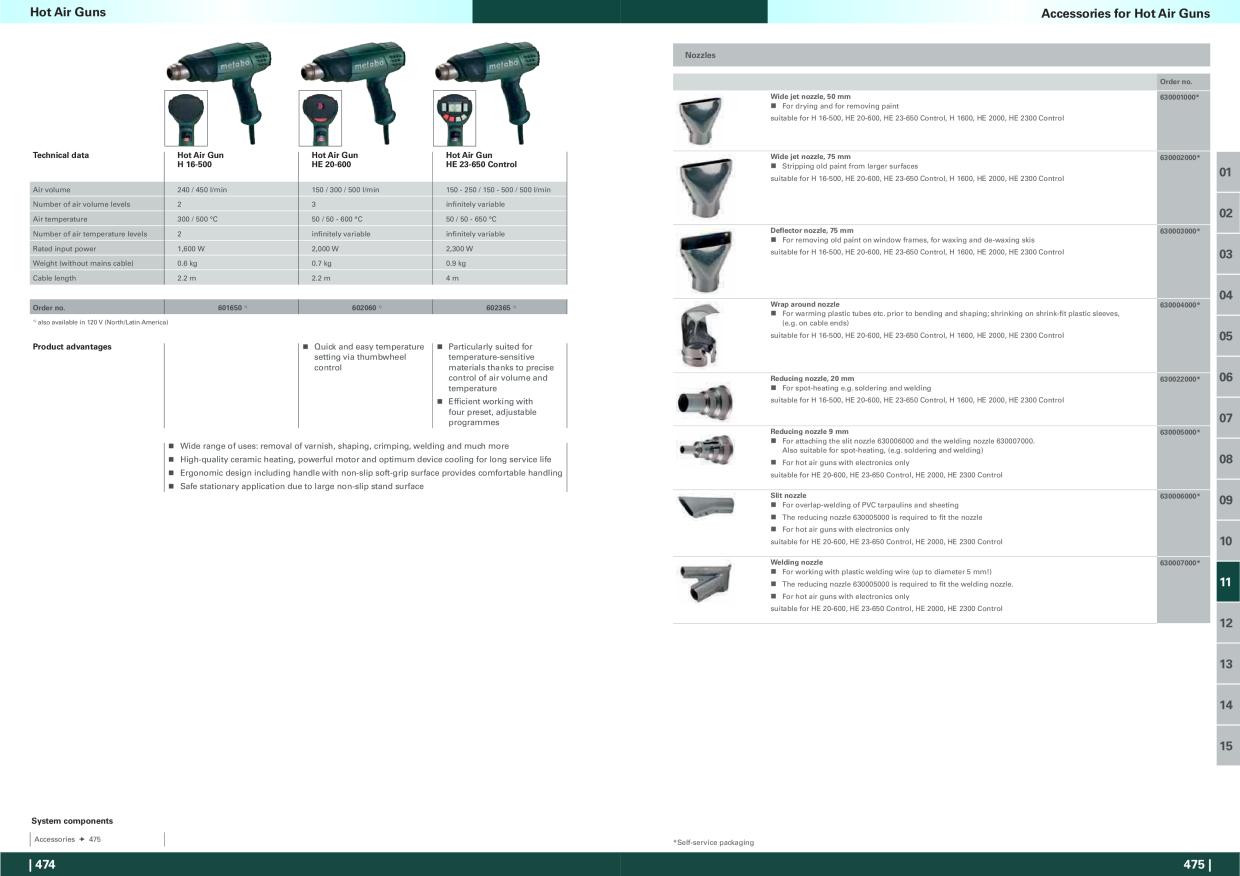The image size is (1240, 876).
Task: Click the Rated input power row label
Action: pyautogui.click(x=64, y=249)
